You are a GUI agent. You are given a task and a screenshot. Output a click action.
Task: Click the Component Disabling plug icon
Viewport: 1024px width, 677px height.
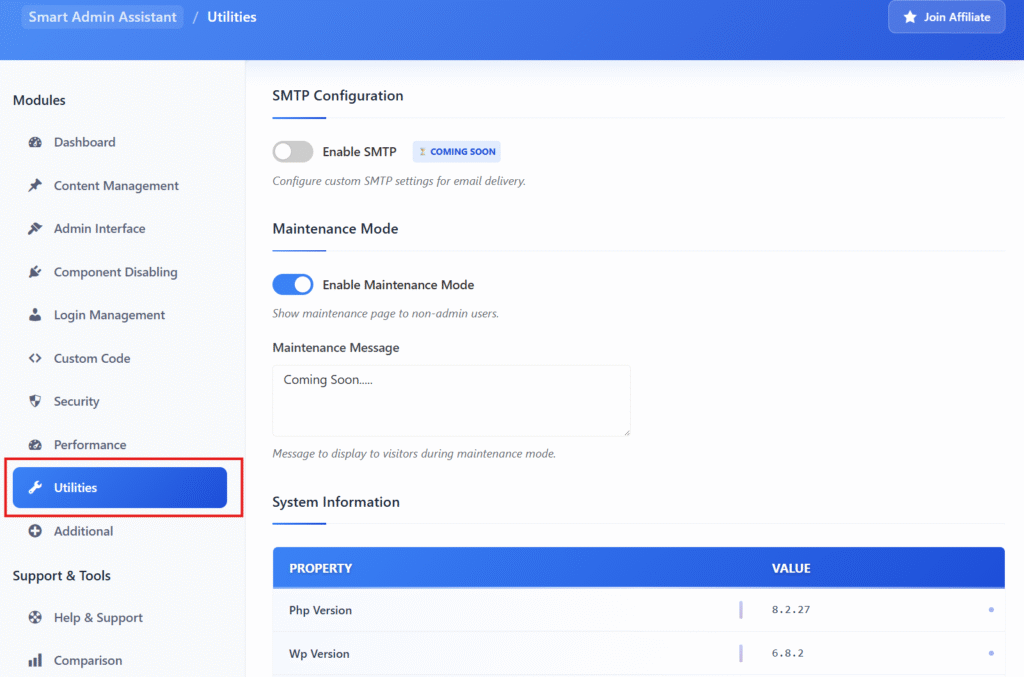(x=35, y=272)
